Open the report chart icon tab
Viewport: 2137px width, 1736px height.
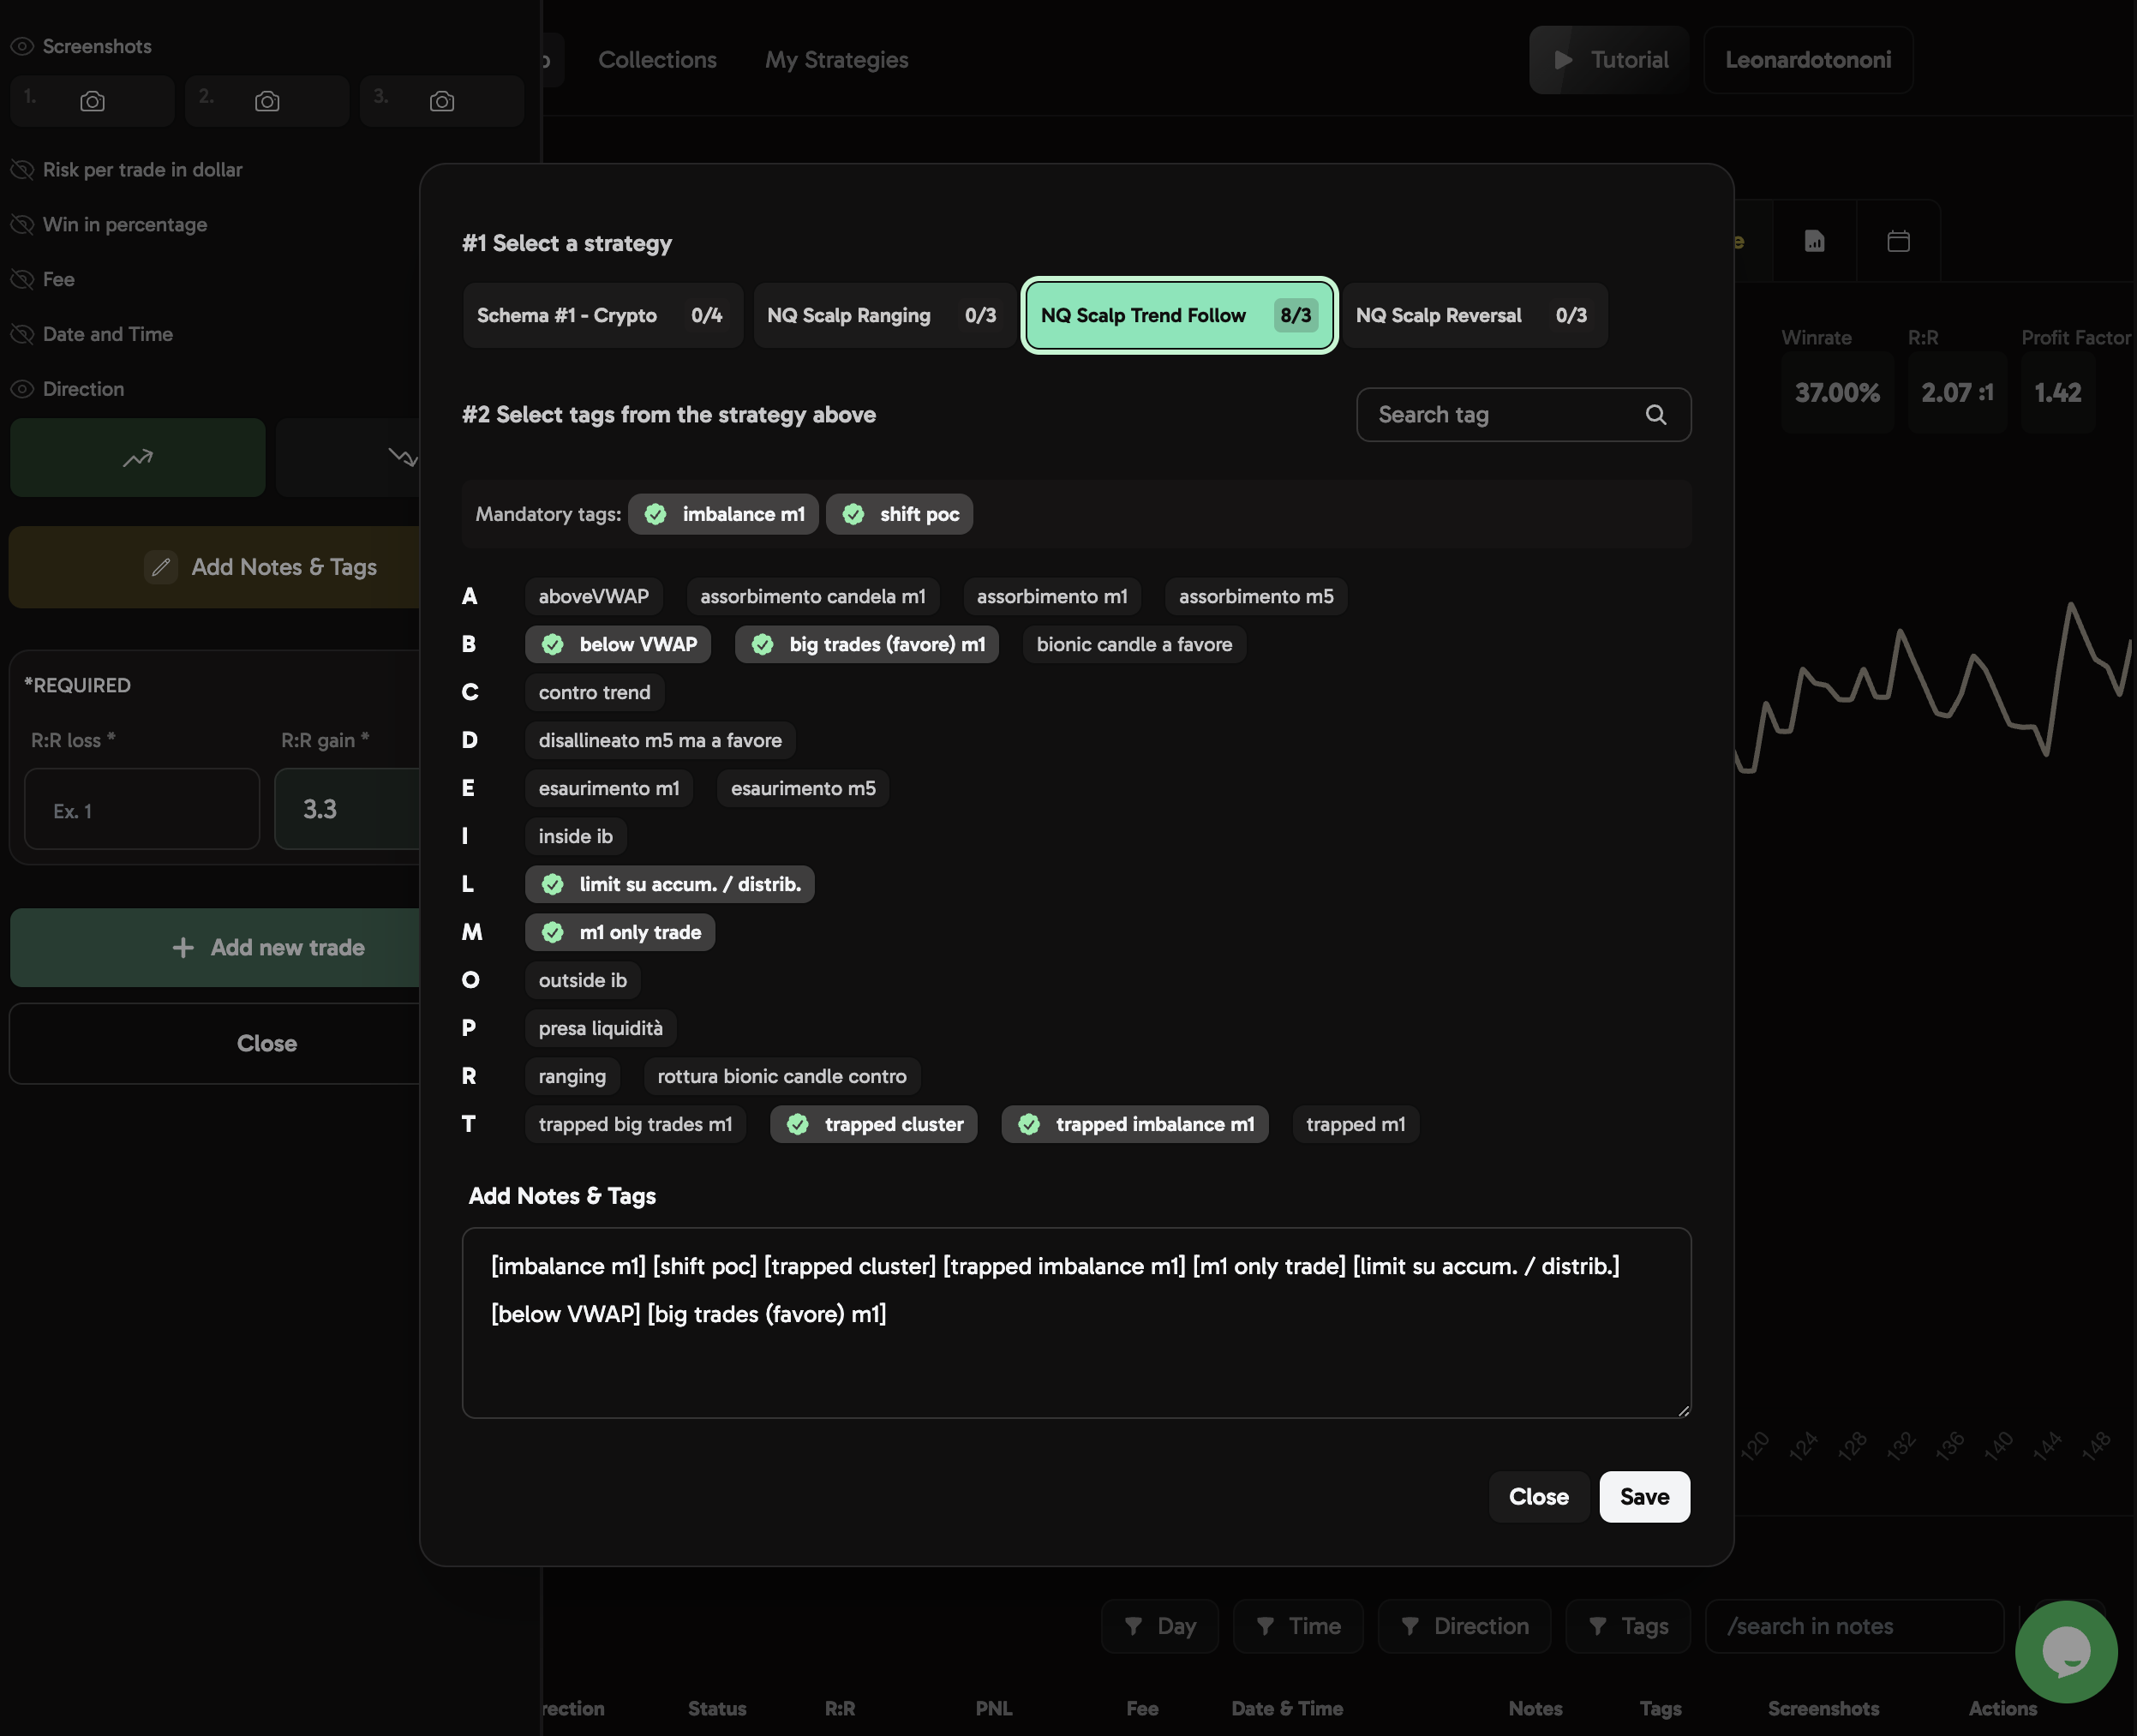click(x=1814, y=241)
